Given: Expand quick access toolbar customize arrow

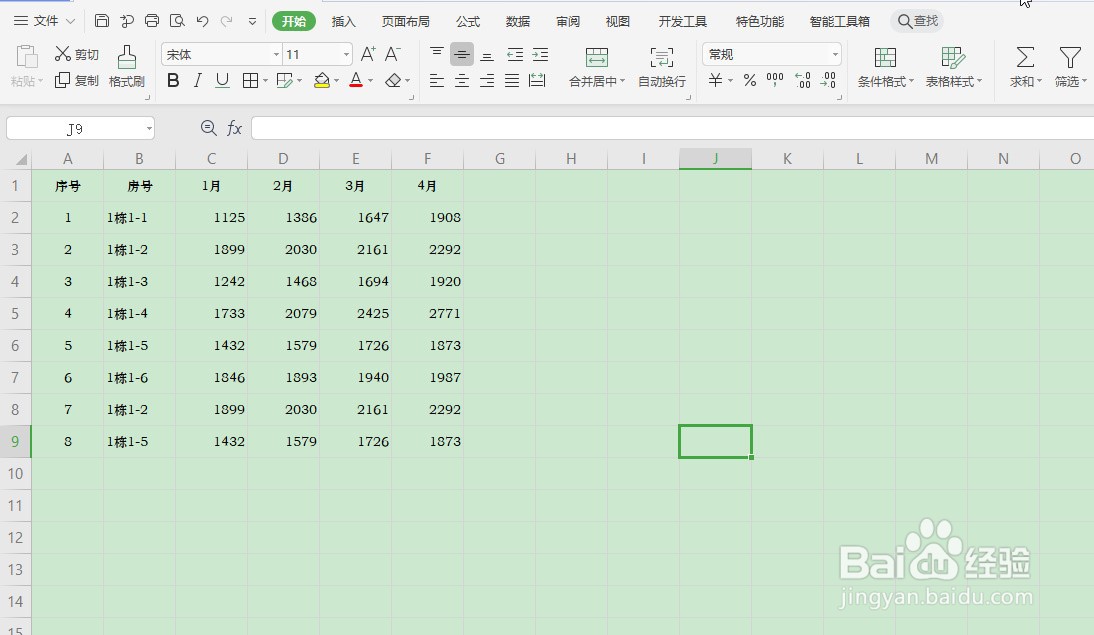Looking at the screenshot, I should tap(253, 22).
